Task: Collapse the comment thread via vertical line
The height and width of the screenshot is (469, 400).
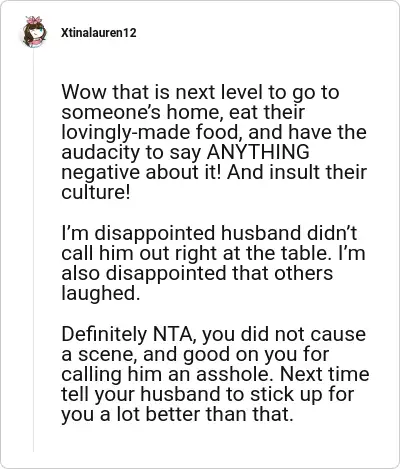Action: point(33,250)
